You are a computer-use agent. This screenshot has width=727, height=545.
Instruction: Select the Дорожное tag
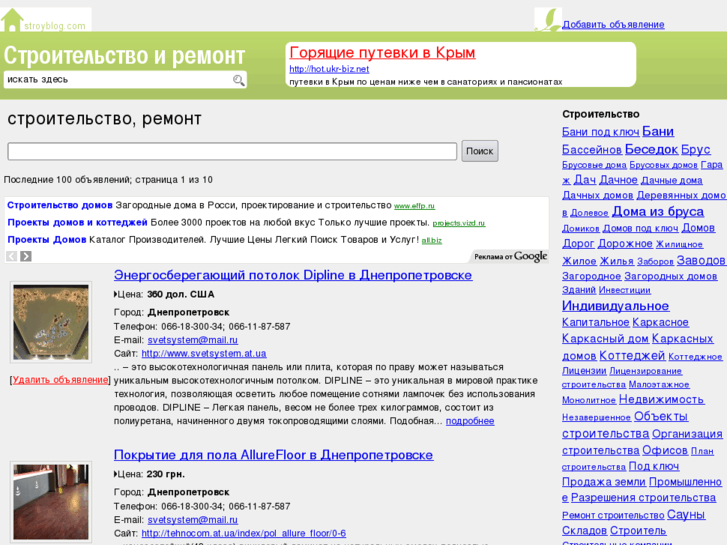pyautogui.click(x=625, y=244)
